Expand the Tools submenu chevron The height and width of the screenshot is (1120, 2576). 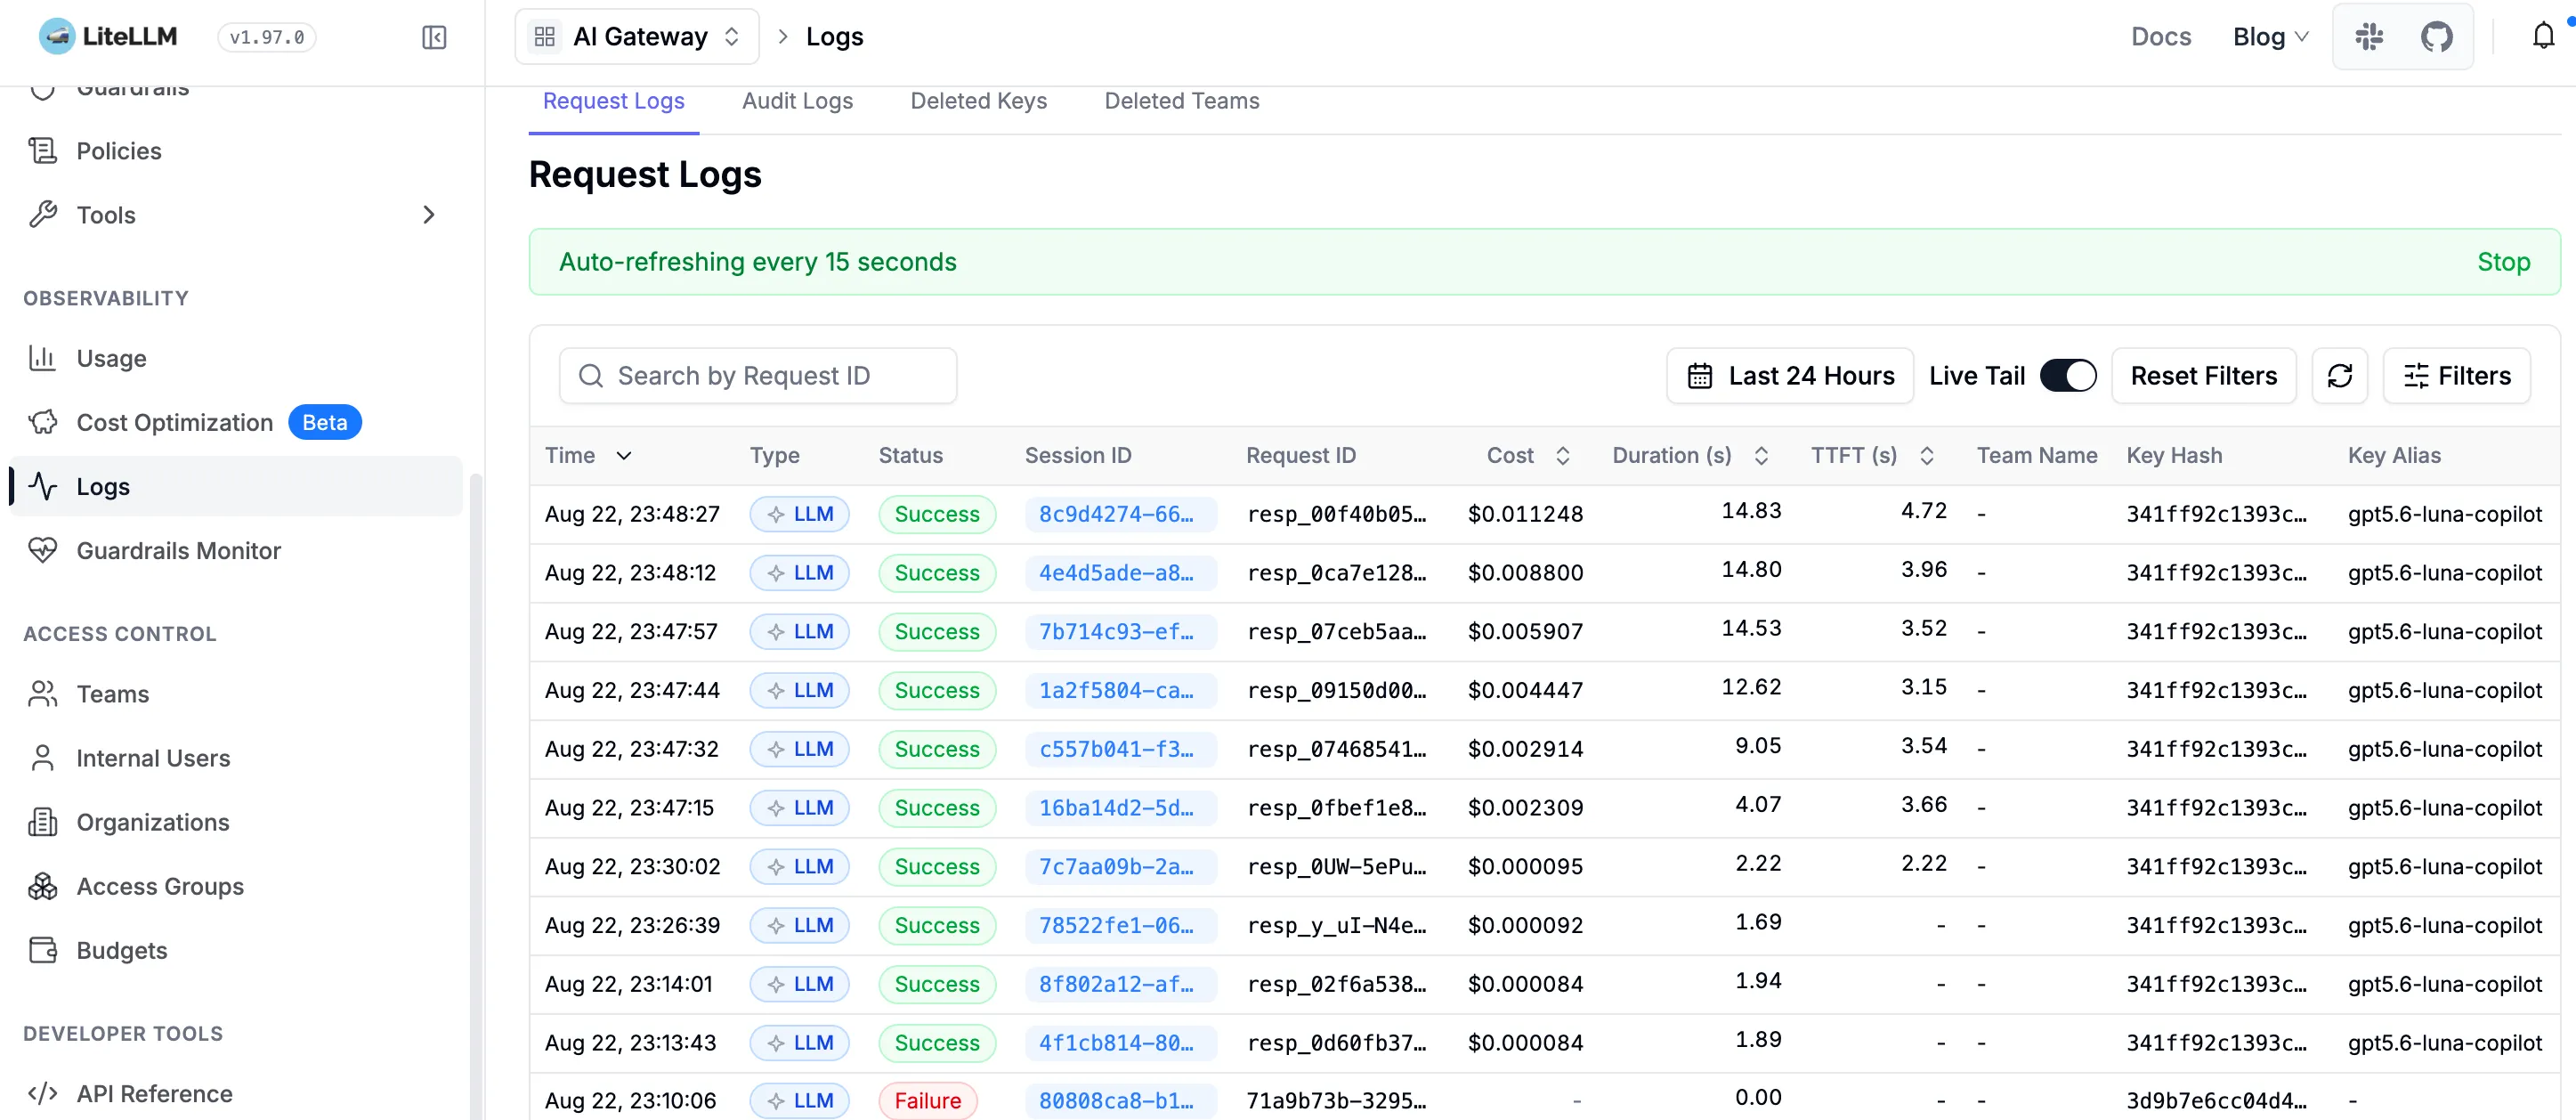[429, 215]
